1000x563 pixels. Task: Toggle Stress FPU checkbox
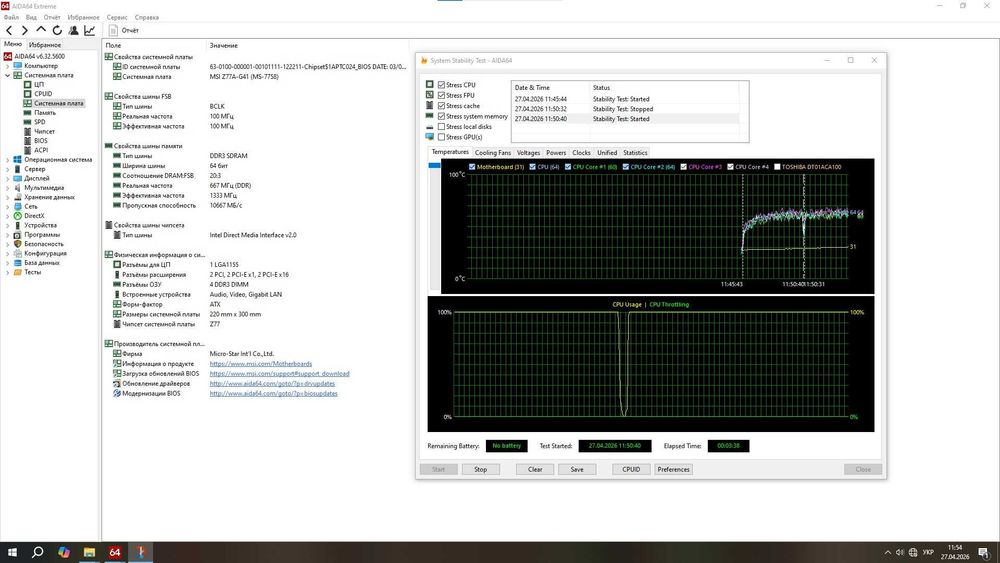coord(441,95)
